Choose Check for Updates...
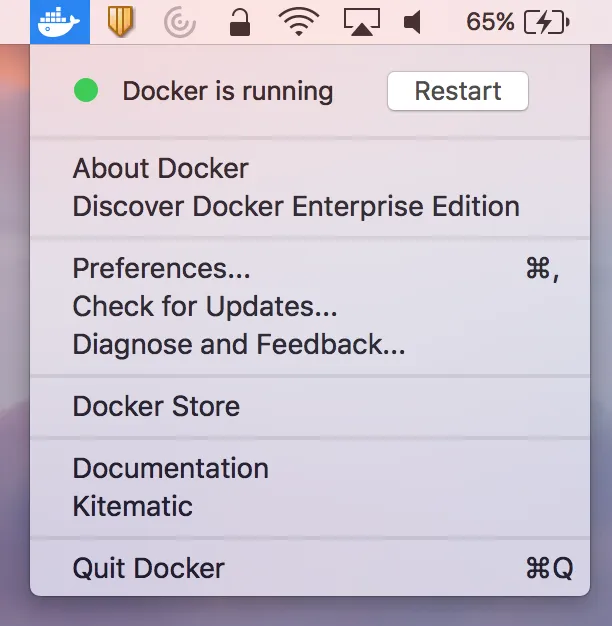Screen dimensions: 612x626 click(310, 307)
